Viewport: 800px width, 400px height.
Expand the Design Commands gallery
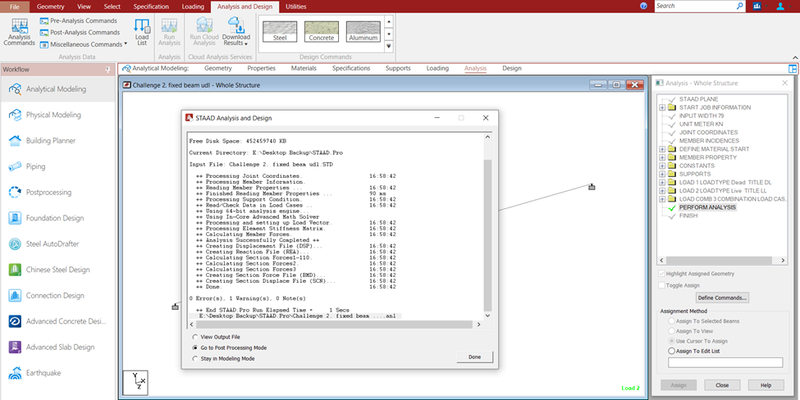pos(389,46)
